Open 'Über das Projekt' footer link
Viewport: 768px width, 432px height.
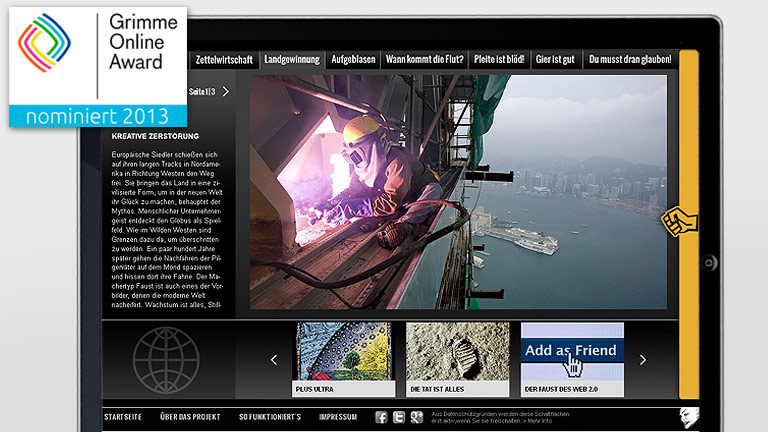[x=190, y=417]
